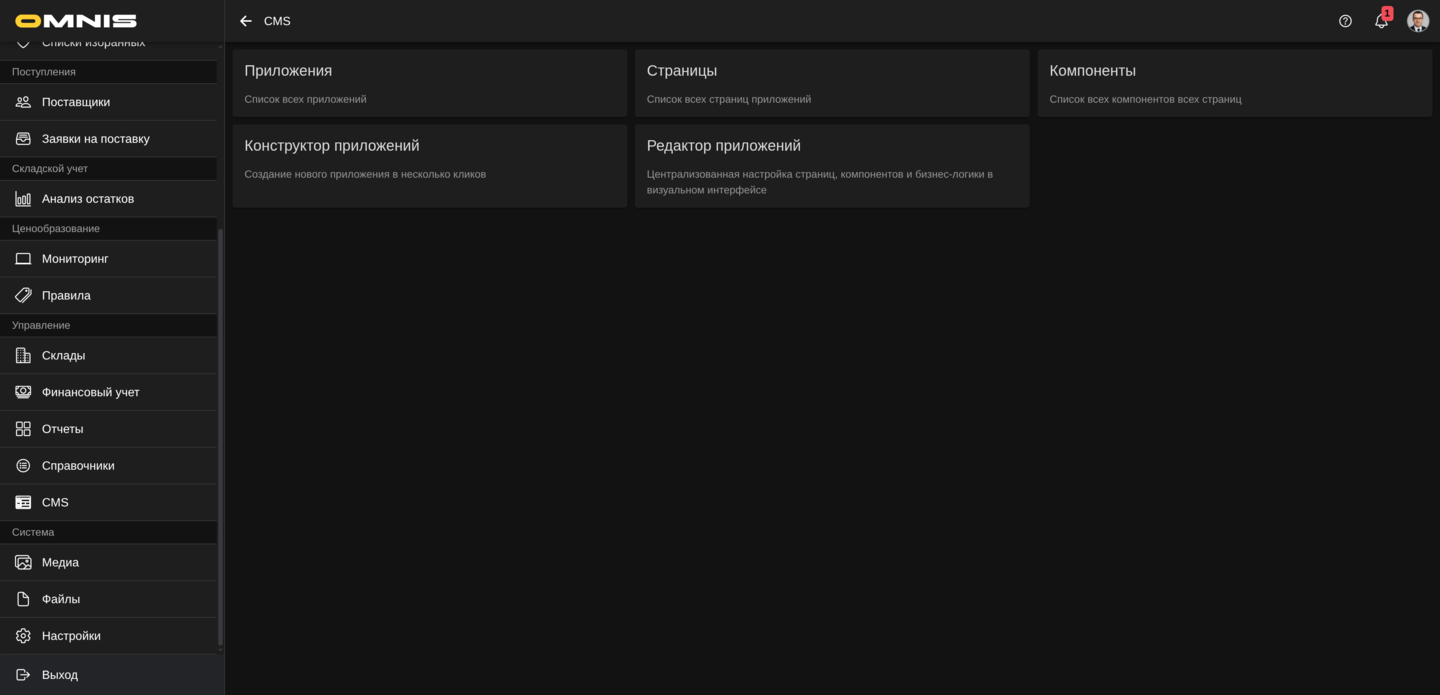The image size is (1440, 695).
Task: Go to Отчеты in the sidebar
Action: [x=62, y=429]
